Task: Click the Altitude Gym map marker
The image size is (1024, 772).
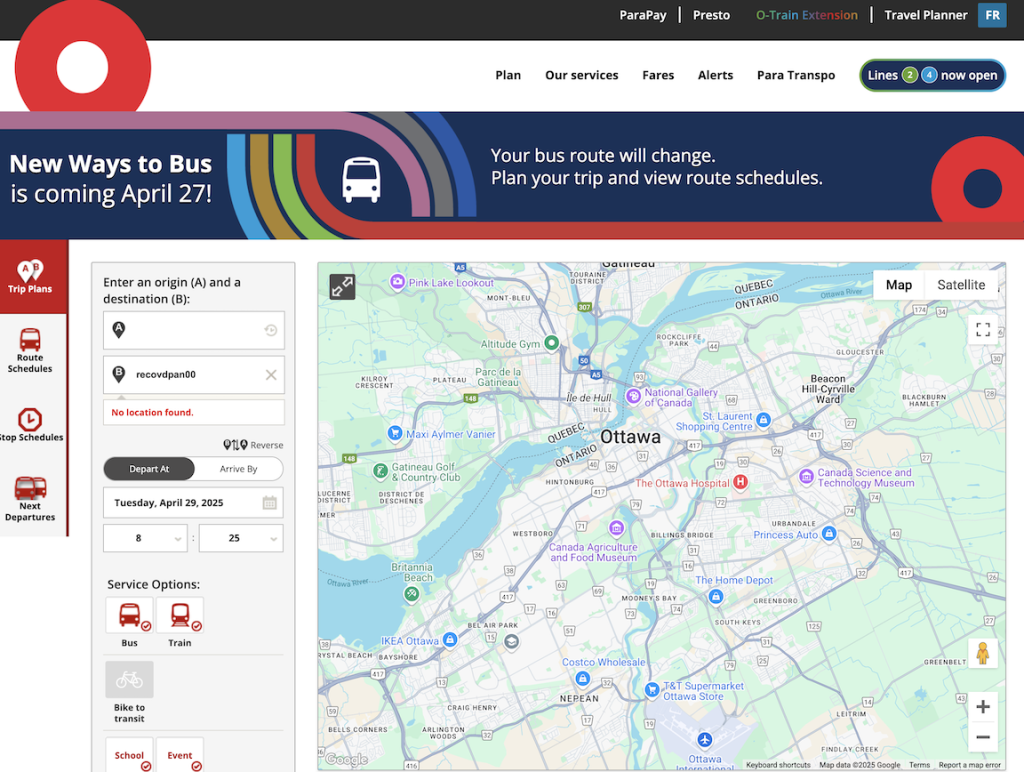Action: [x=552, y=342]
